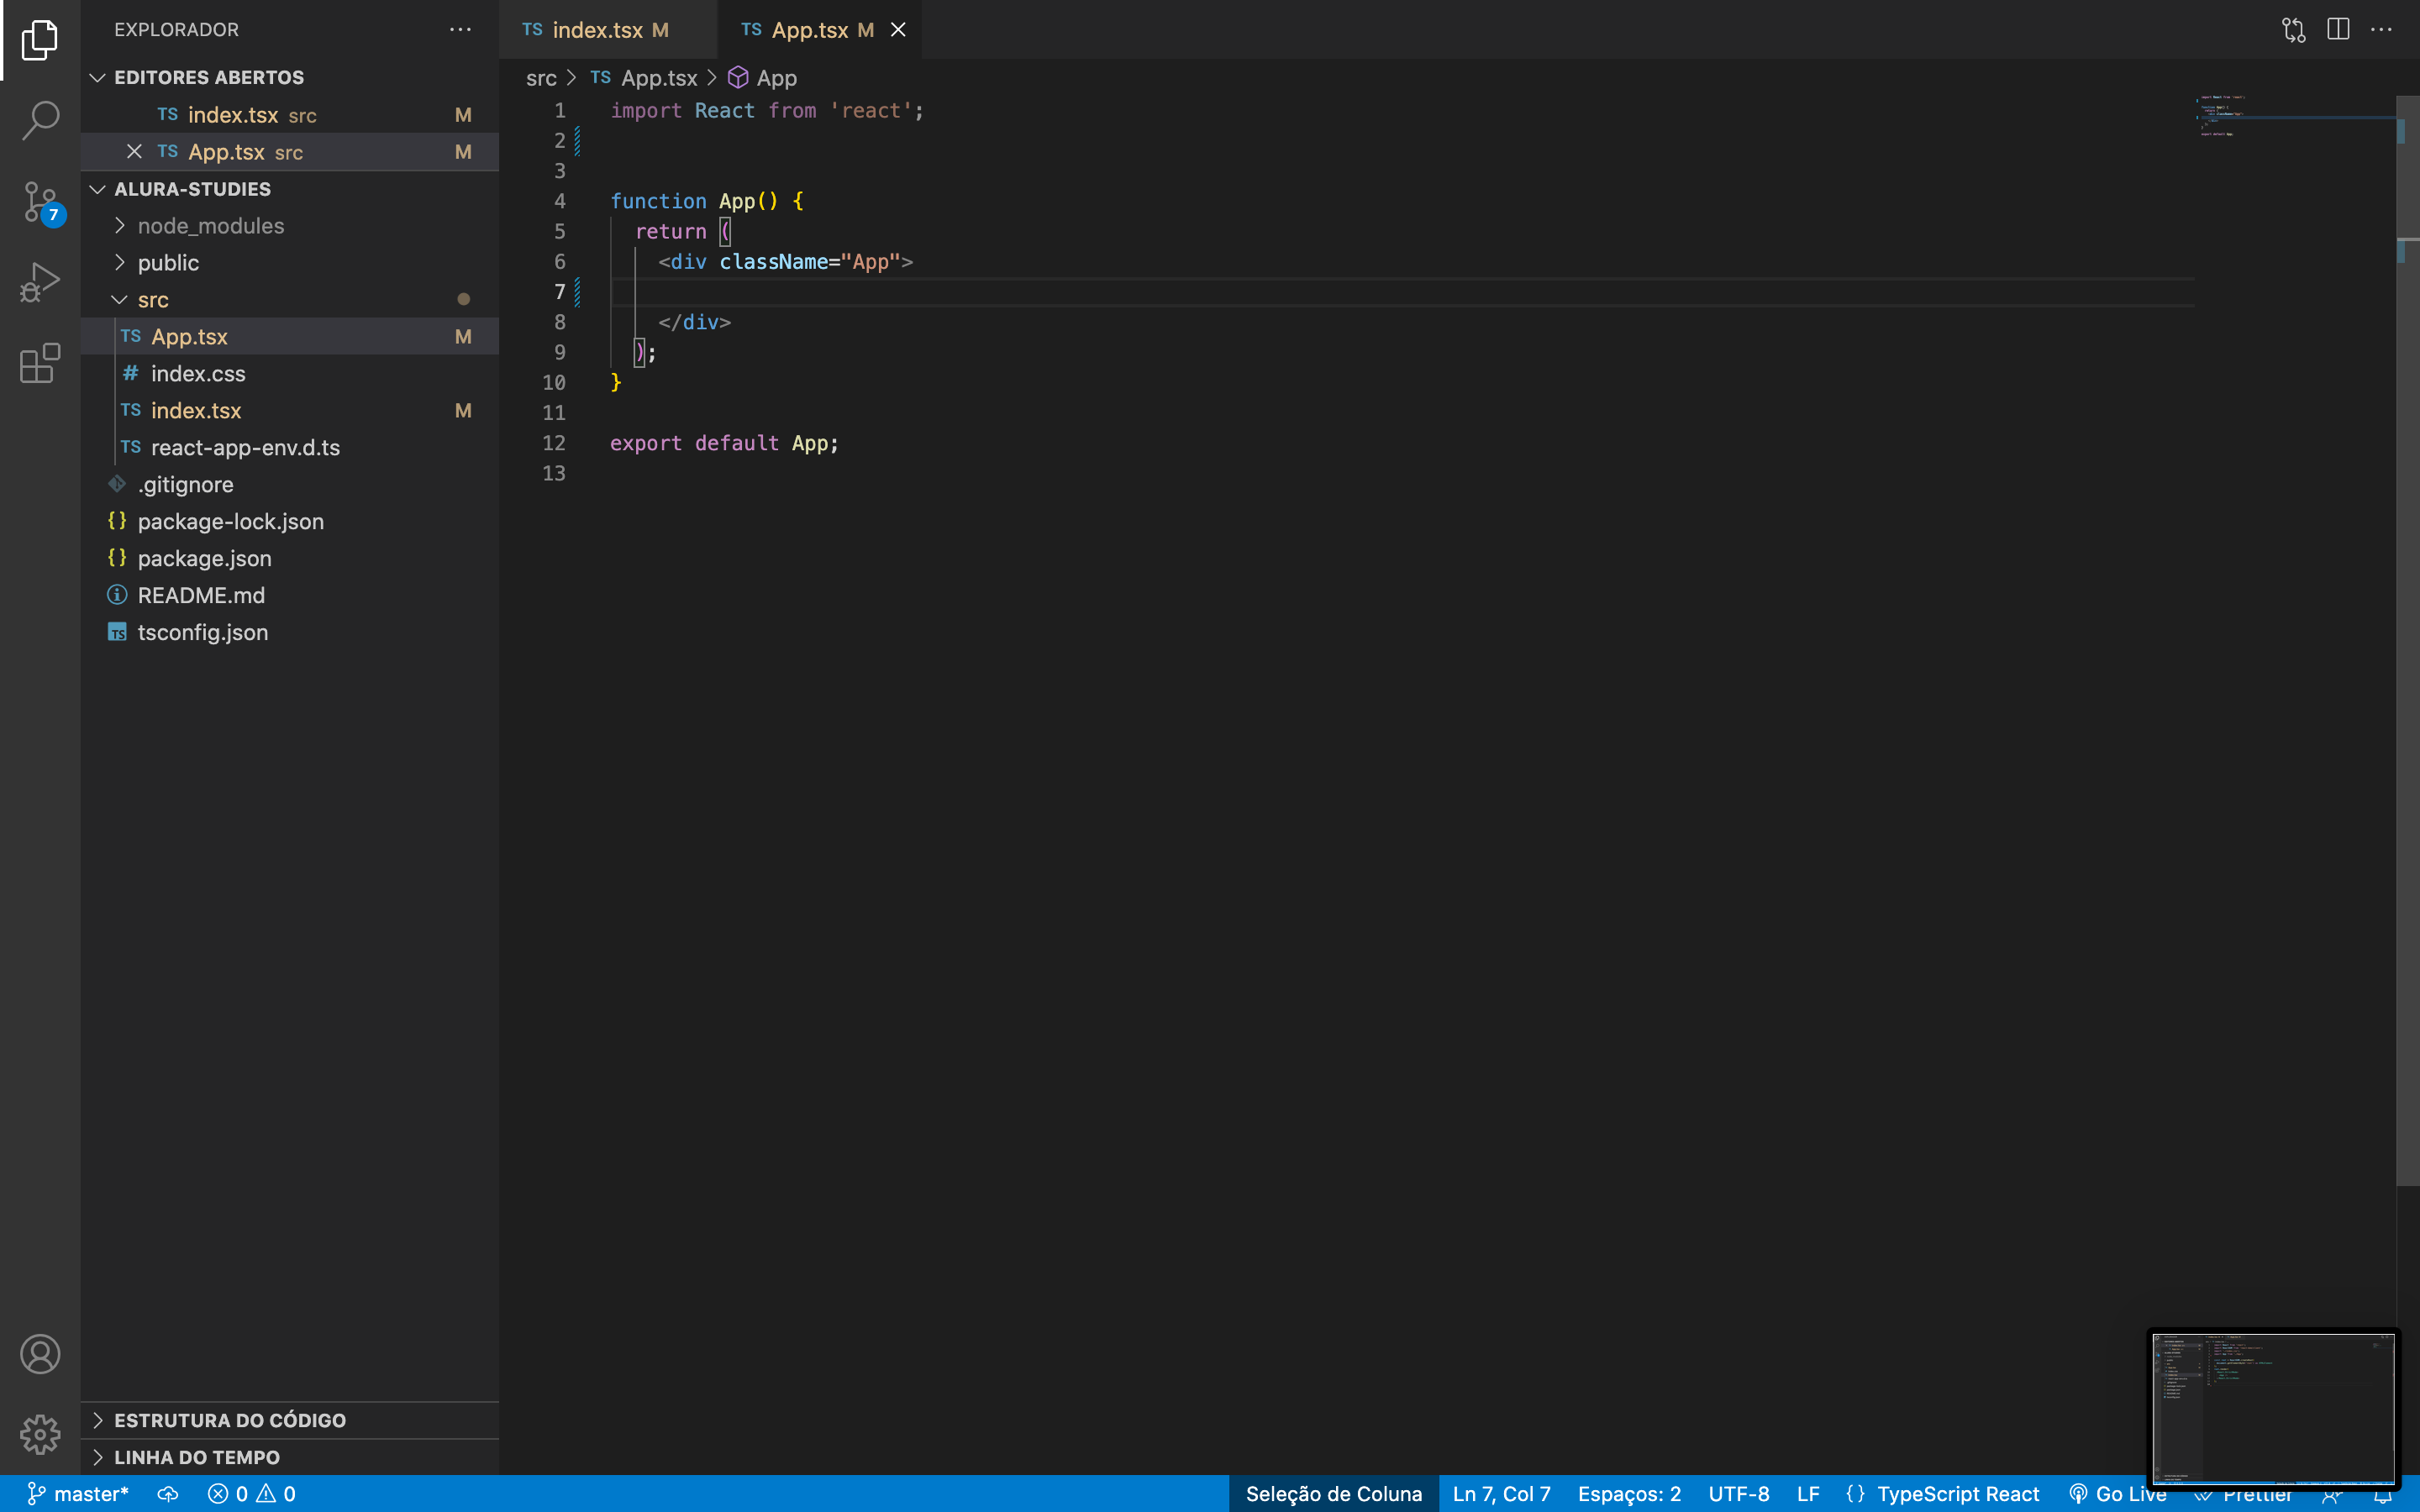Split the editor to the right

(x=2338, y=29)
